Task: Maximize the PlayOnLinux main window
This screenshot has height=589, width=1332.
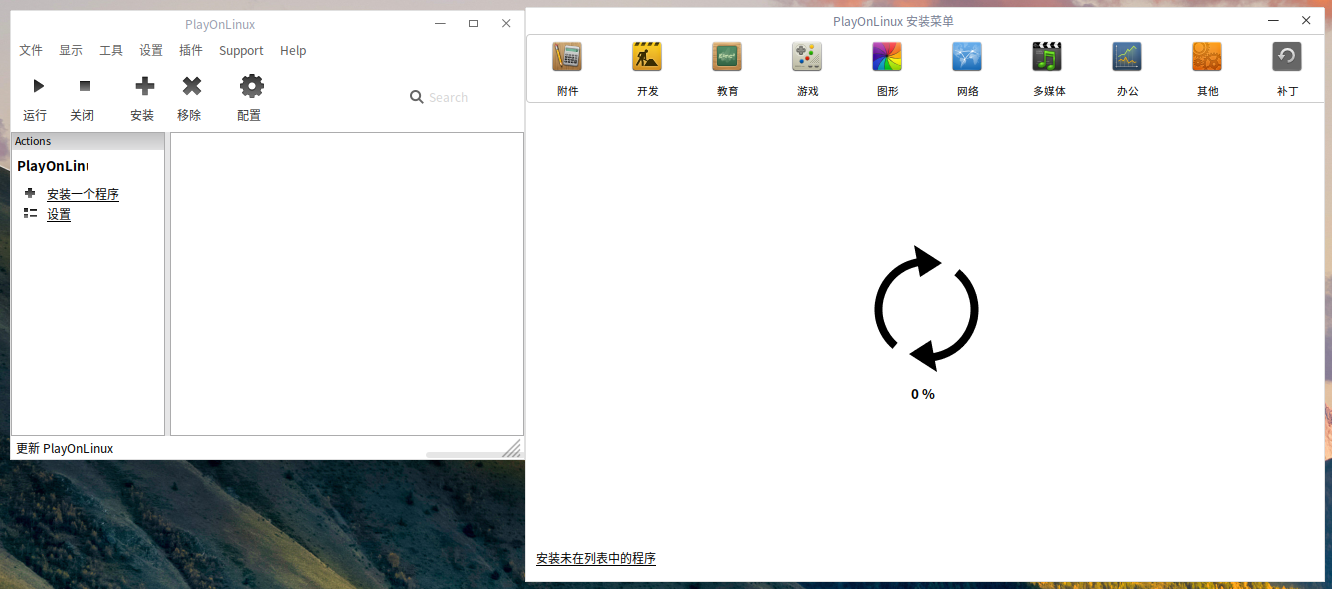Action: [x=474, y=23]
